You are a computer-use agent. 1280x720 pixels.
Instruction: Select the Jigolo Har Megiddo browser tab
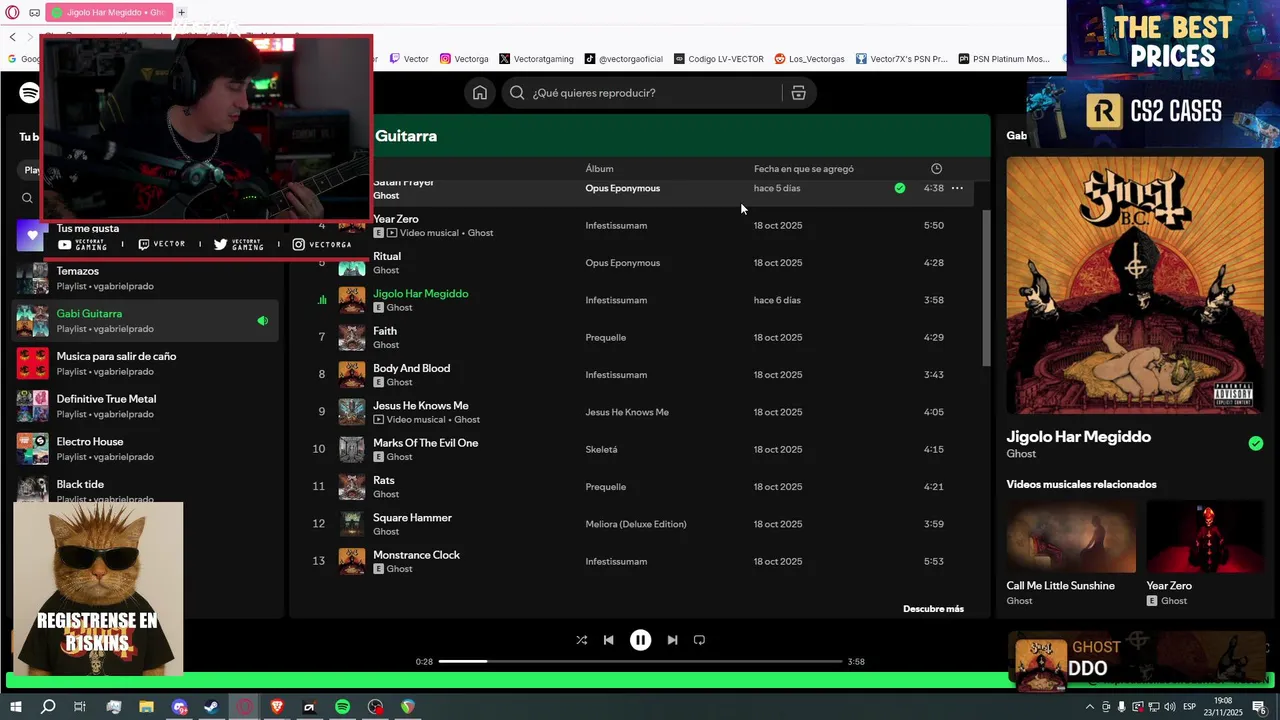pos(108,12)
